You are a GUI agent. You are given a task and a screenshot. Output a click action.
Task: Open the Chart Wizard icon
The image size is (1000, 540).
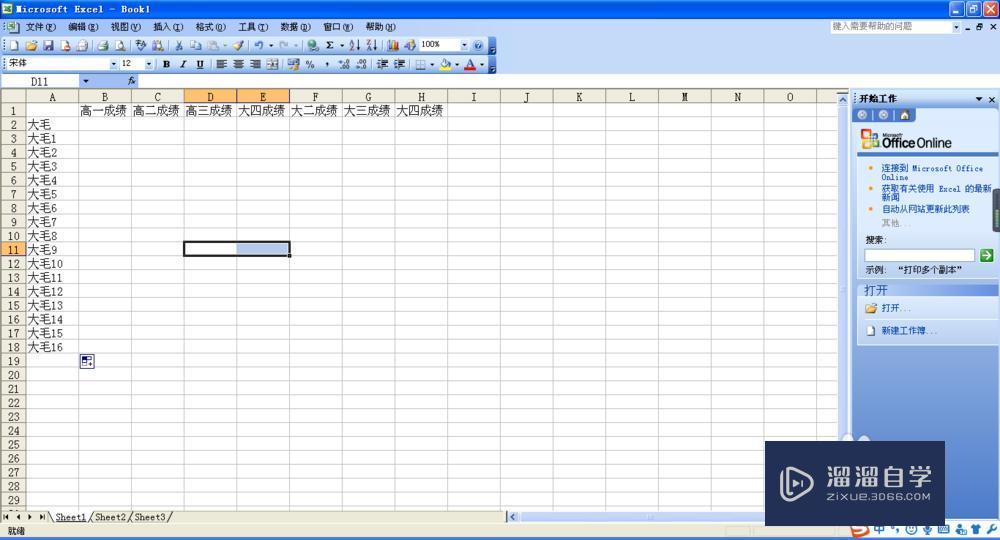tap(393, 46)
